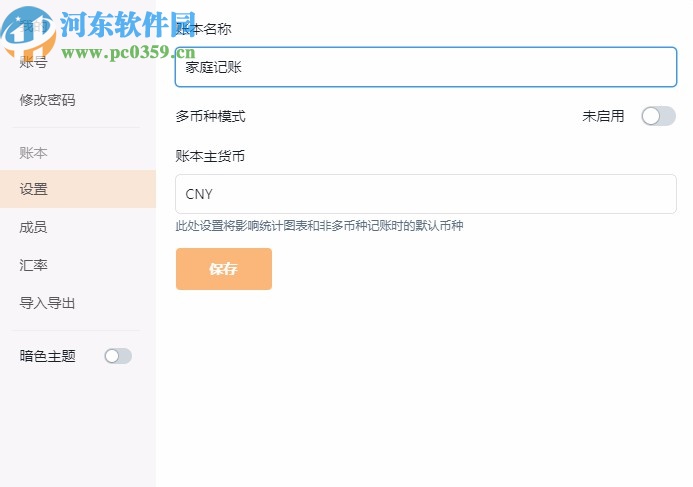Select 设置 in the sidebar
Image resolution: width=693 pixels, height=487 pixels.
[x=78, y=189]
